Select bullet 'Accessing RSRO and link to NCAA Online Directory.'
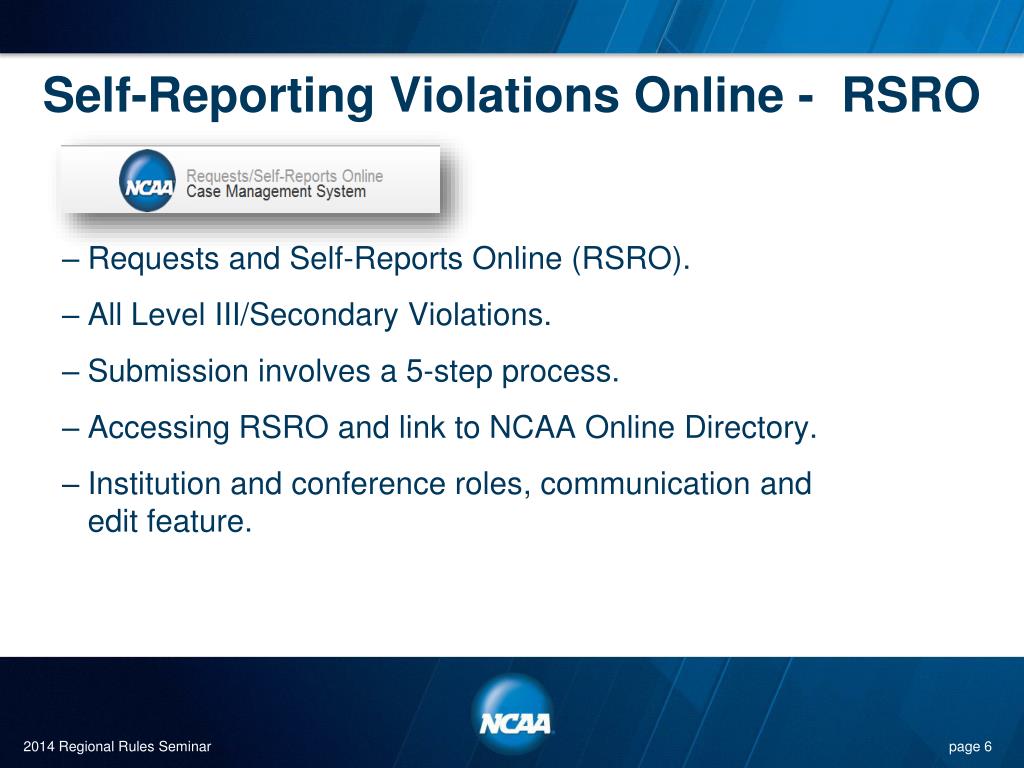This screenshot has height=768, width=1024. coord(440,428)
